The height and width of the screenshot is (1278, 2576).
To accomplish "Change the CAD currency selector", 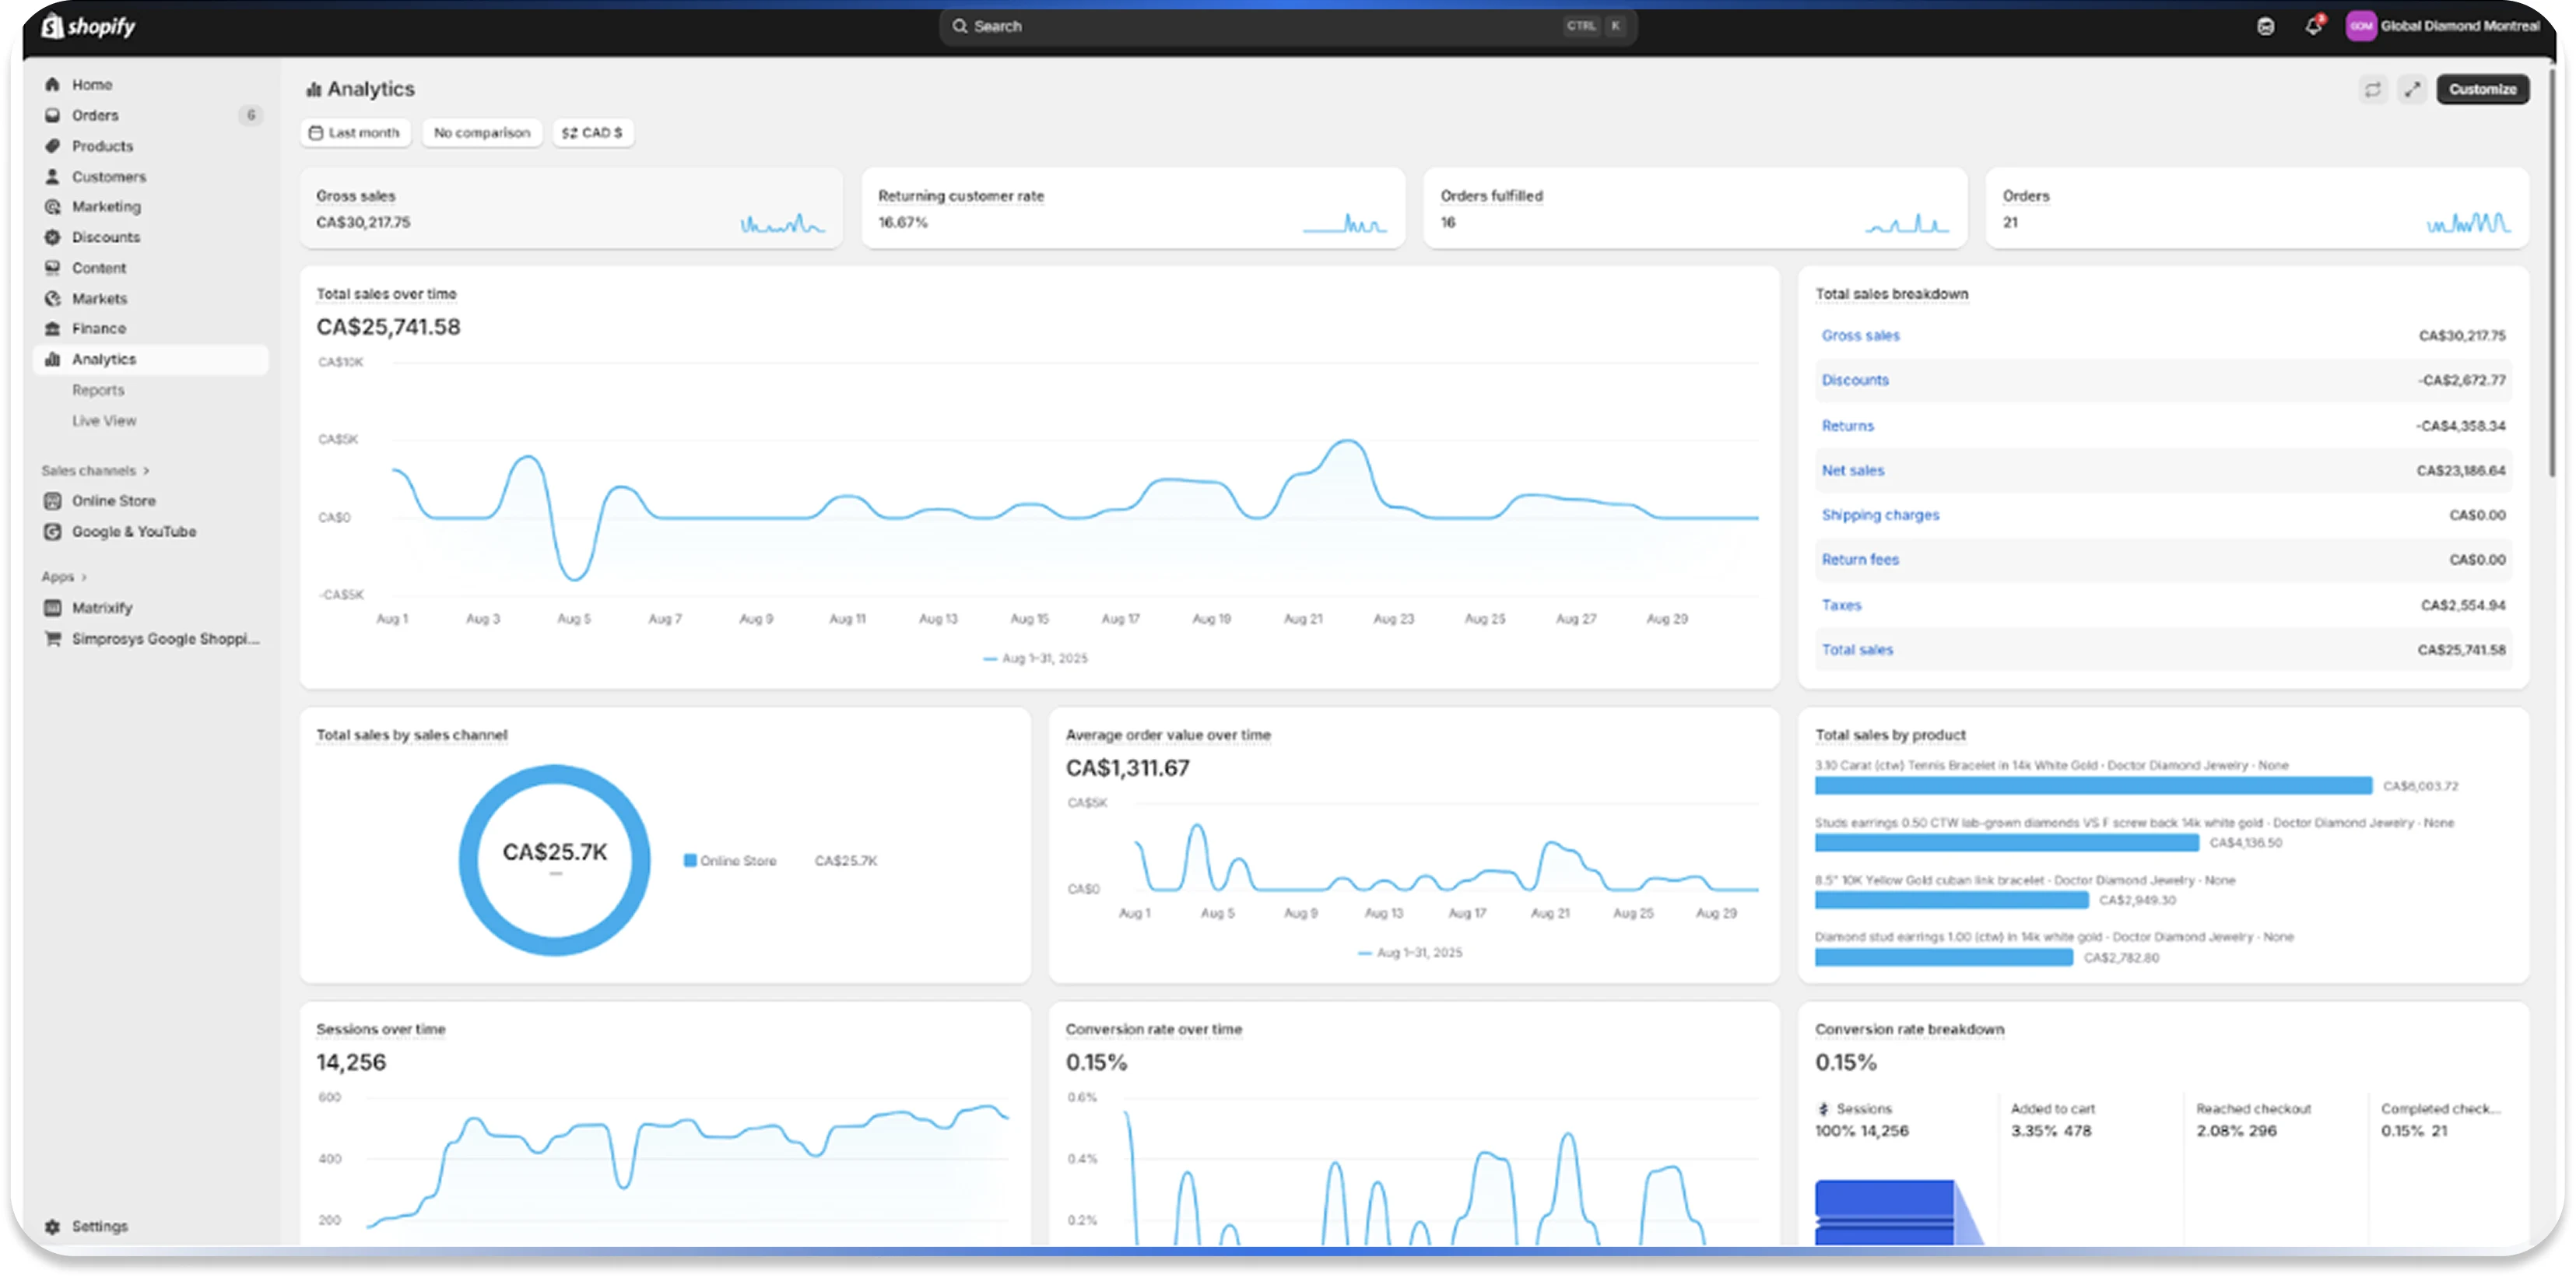I will click(x=593, y=132).
